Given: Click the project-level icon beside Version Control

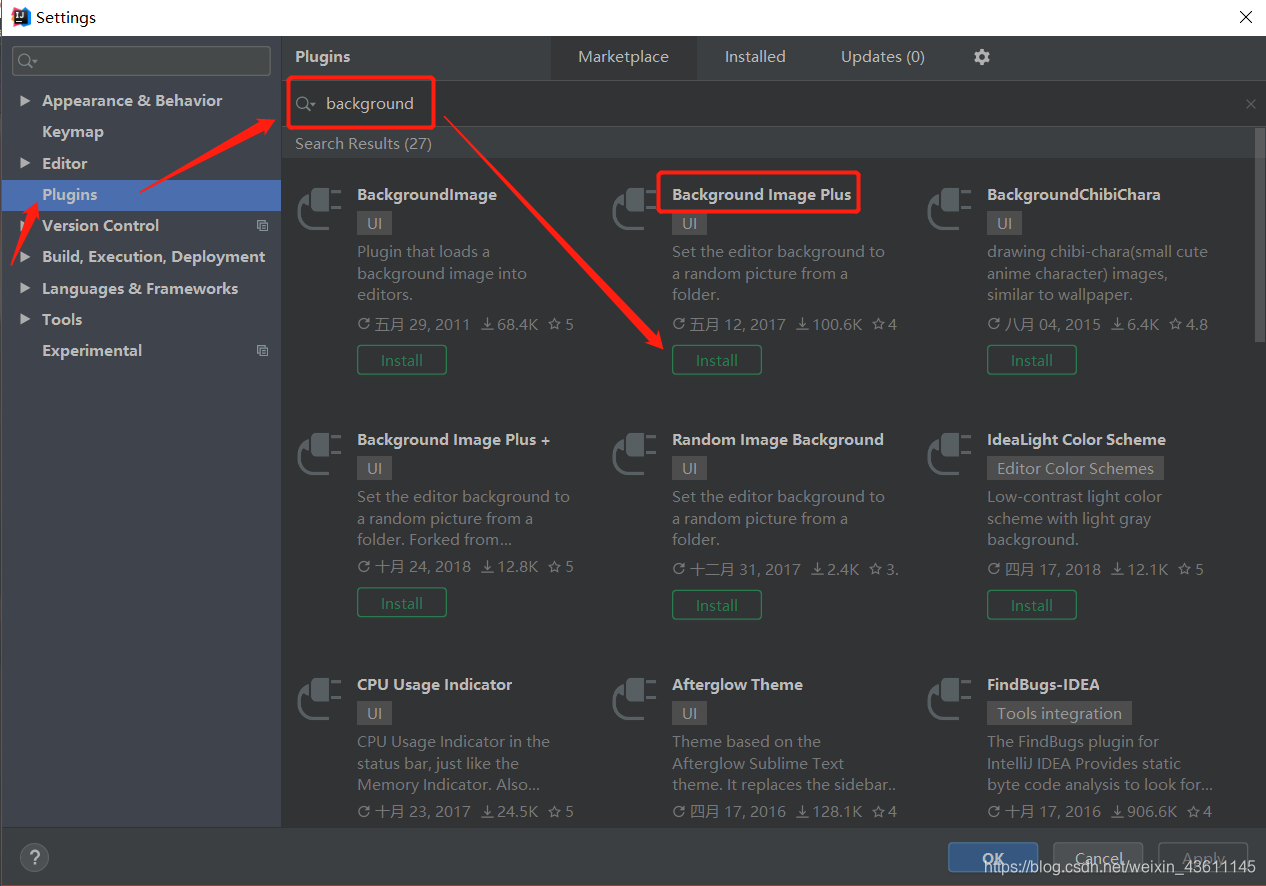Looking at the screenshot, I should pos(262,226).
